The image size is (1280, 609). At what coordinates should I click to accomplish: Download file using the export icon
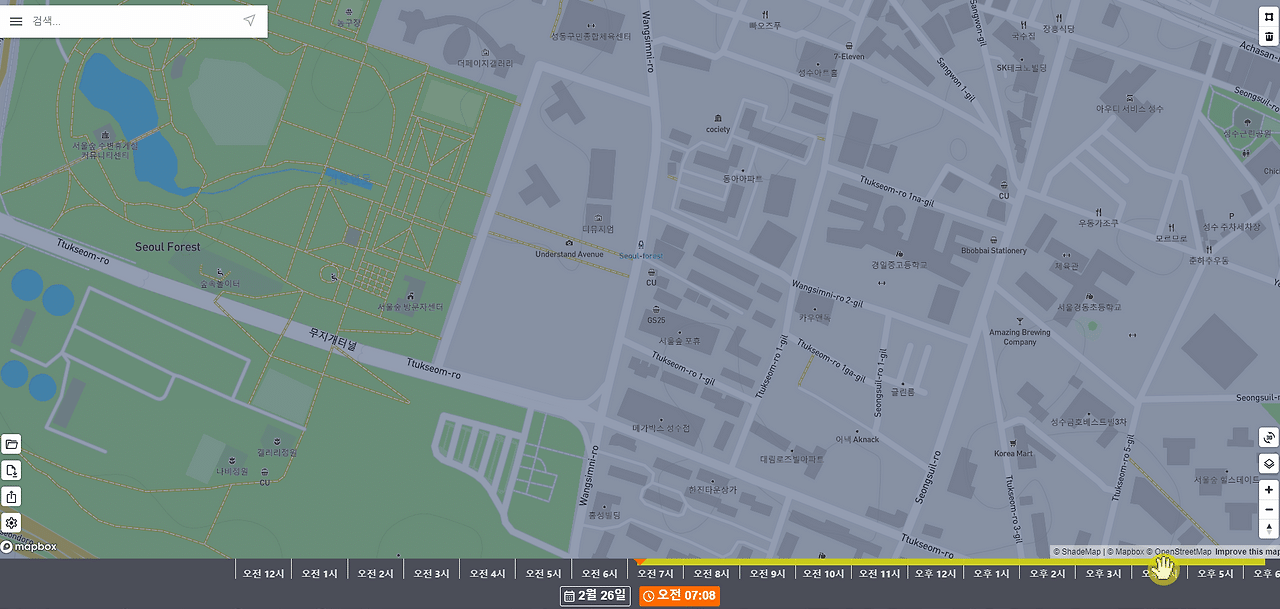12,470
